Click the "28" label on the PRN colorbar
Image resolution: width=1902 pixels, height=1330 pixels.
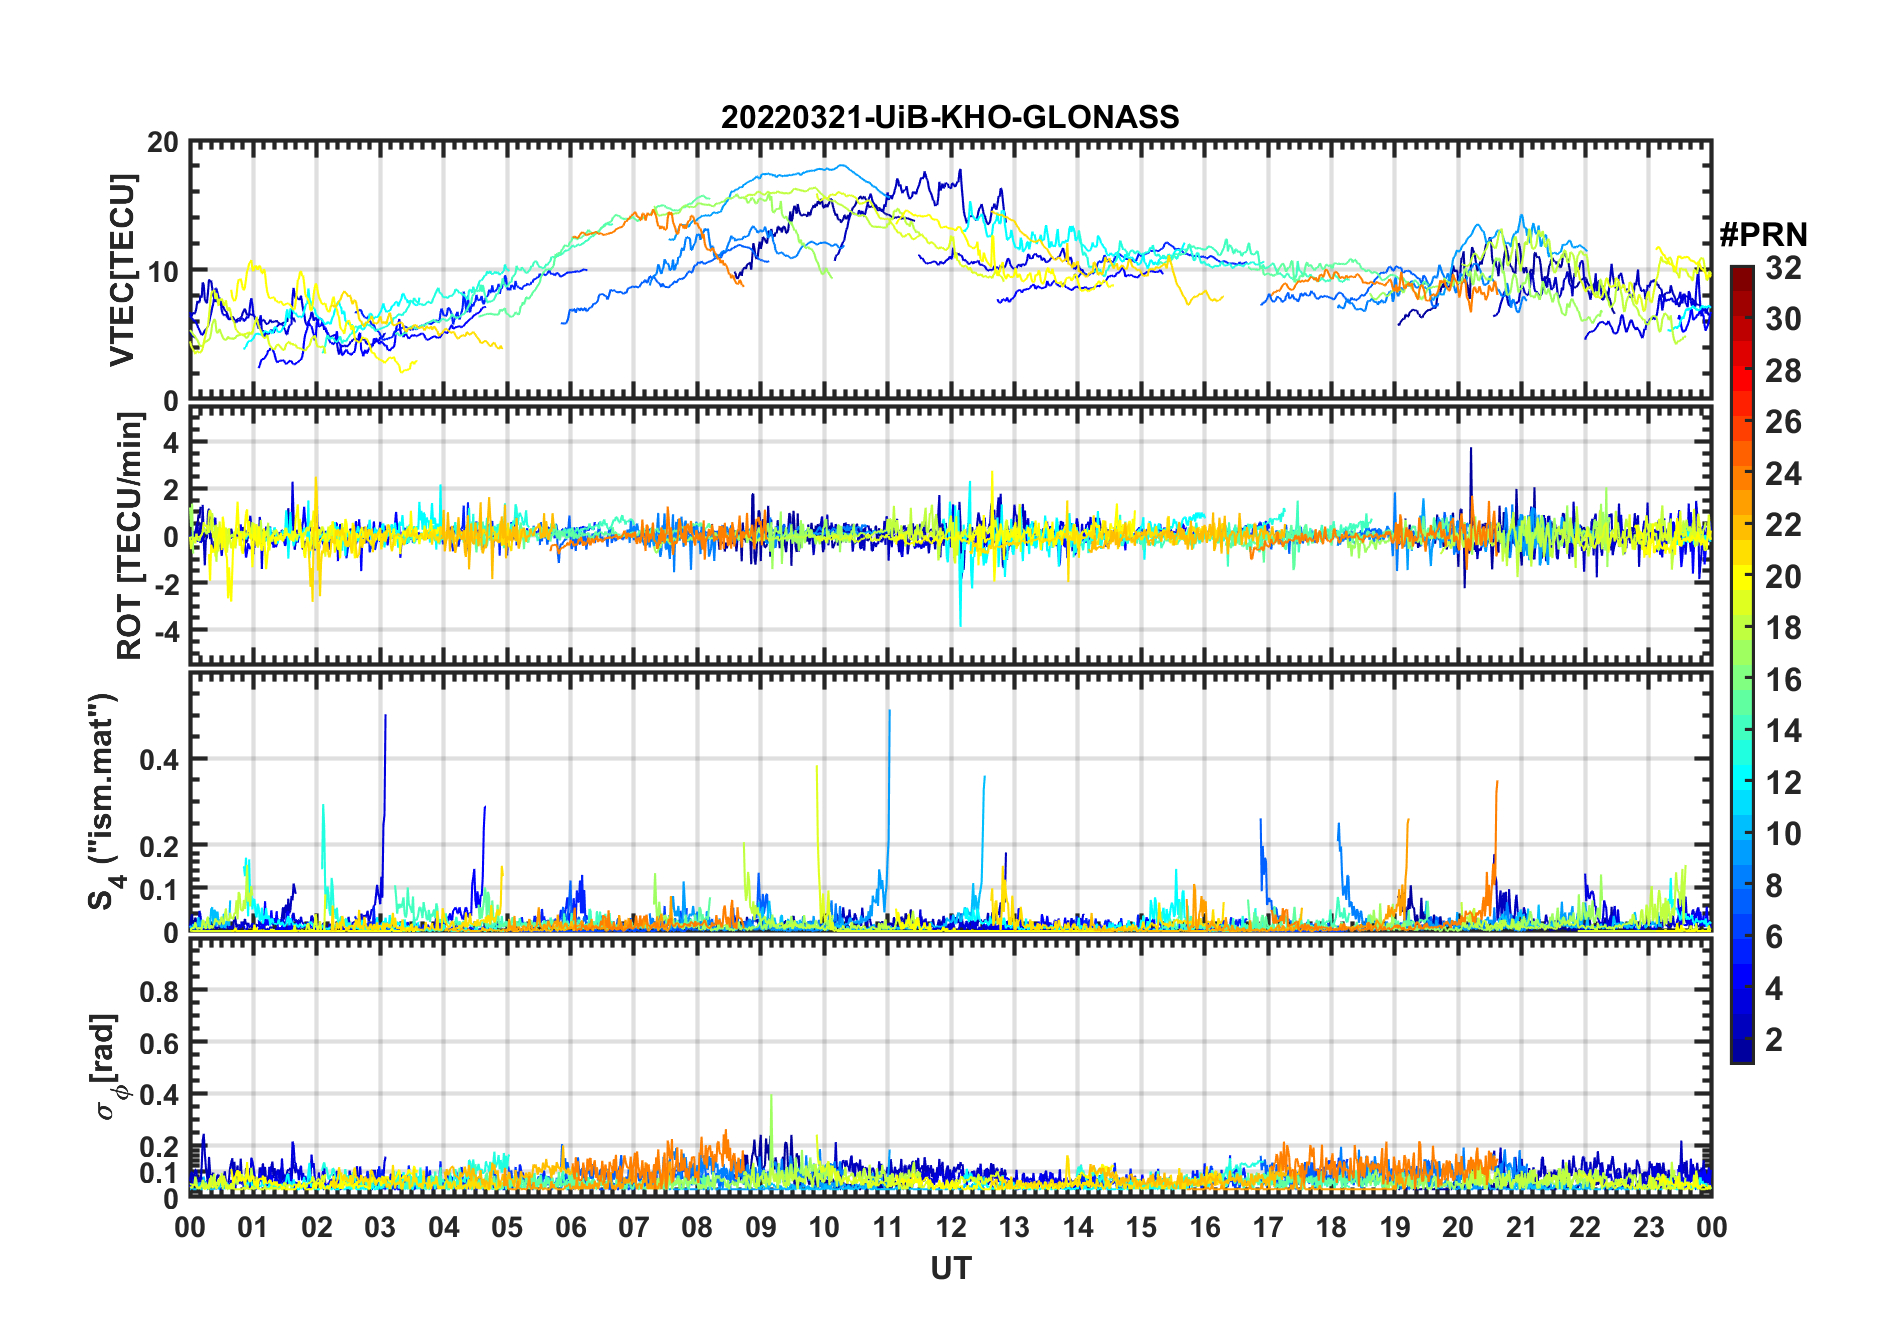coord(1784,371)
